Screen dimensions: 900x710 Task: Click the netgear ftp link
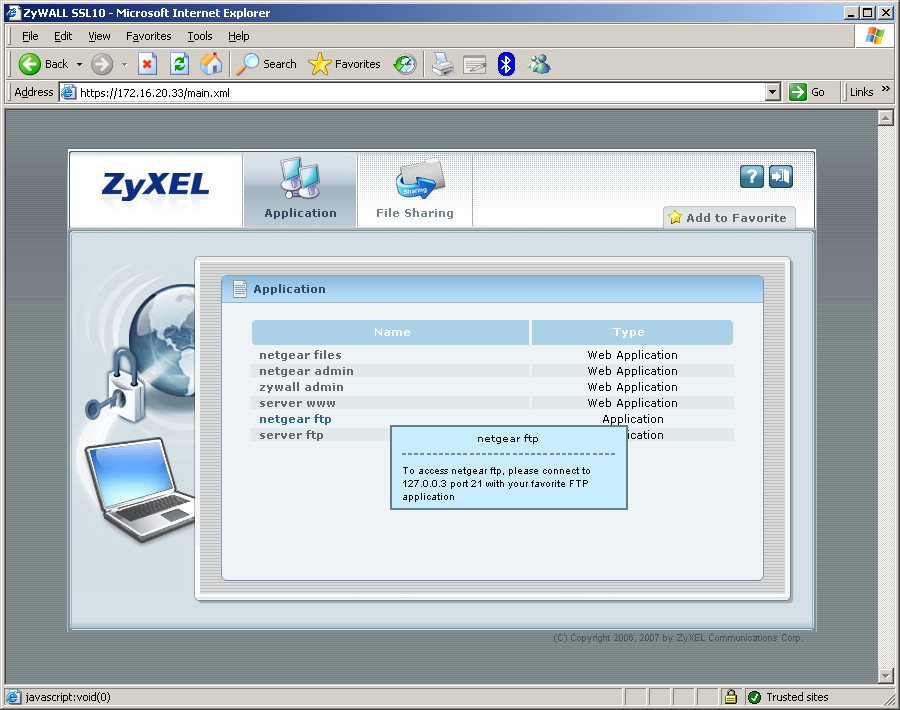pyautogui.click(x=295, y=419)
